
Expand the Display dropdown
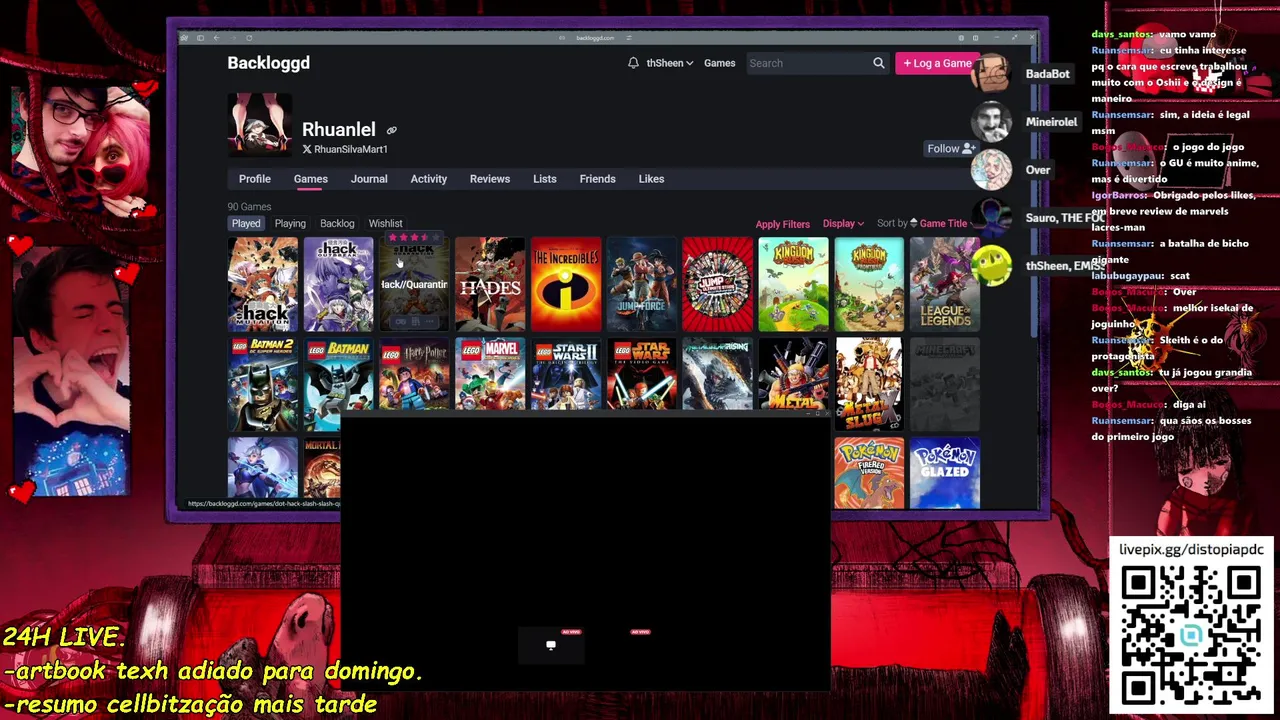click(843, 224)
